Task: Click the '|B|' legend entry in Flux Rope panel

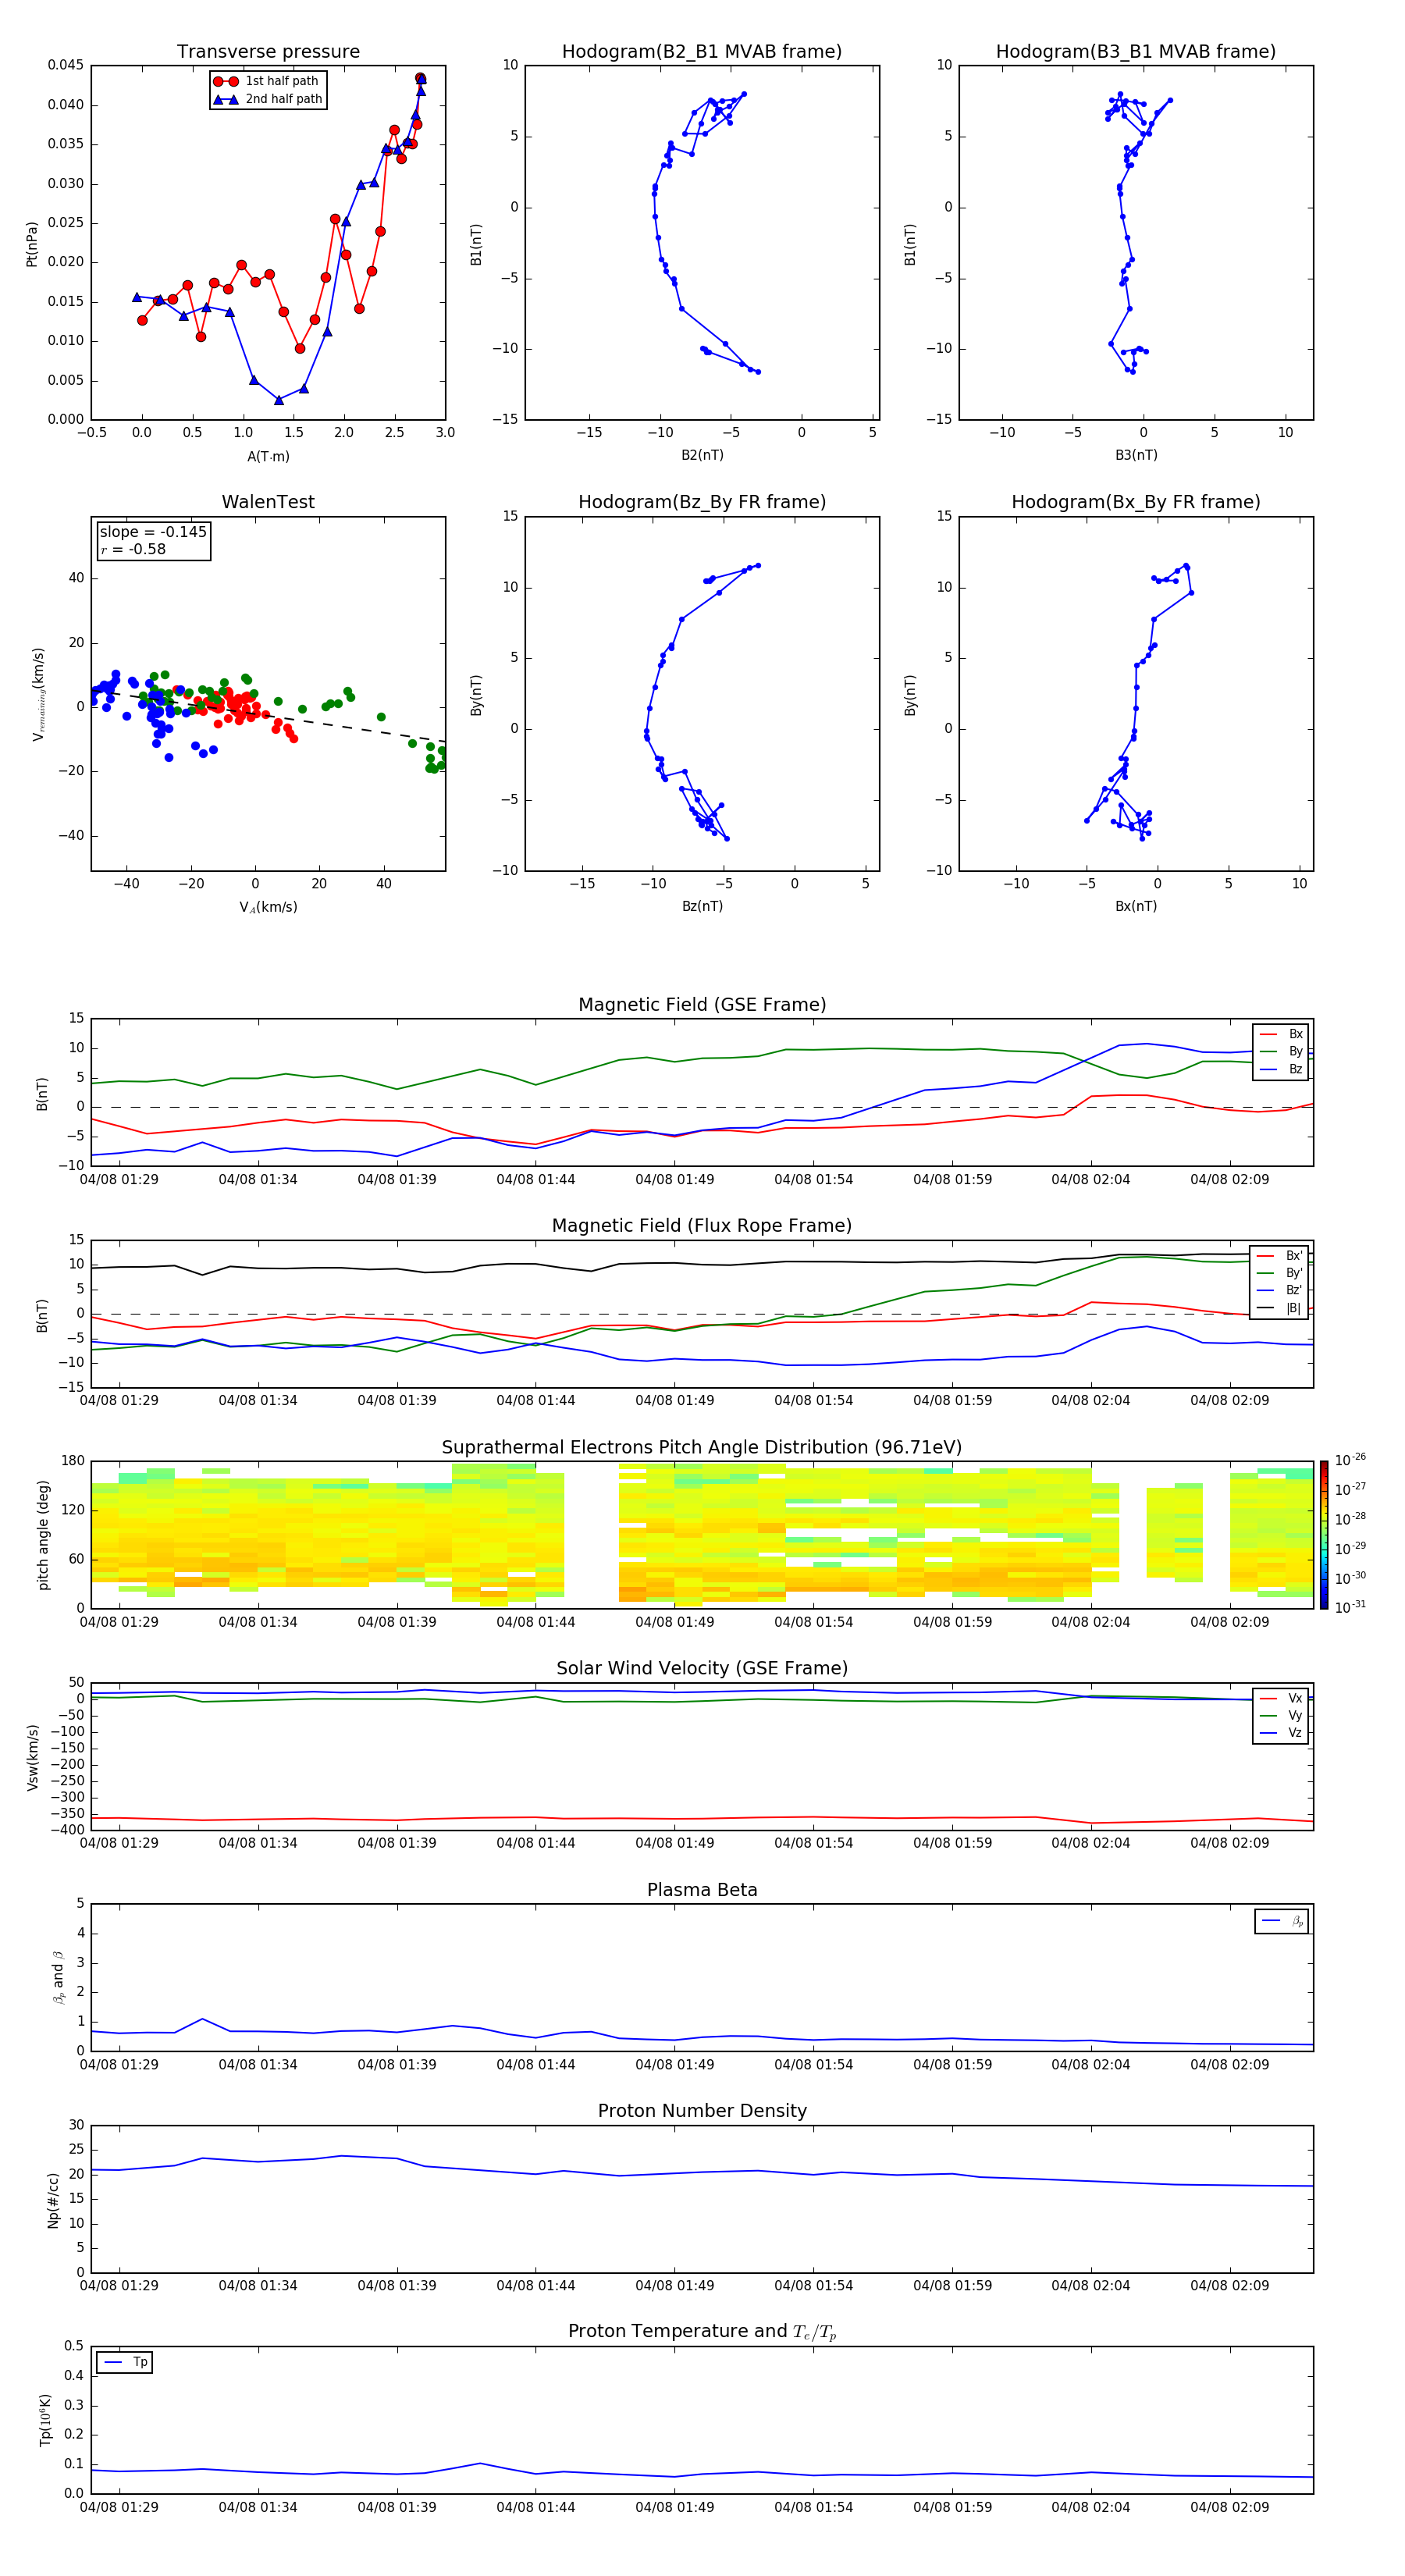Action: 1280,1309
